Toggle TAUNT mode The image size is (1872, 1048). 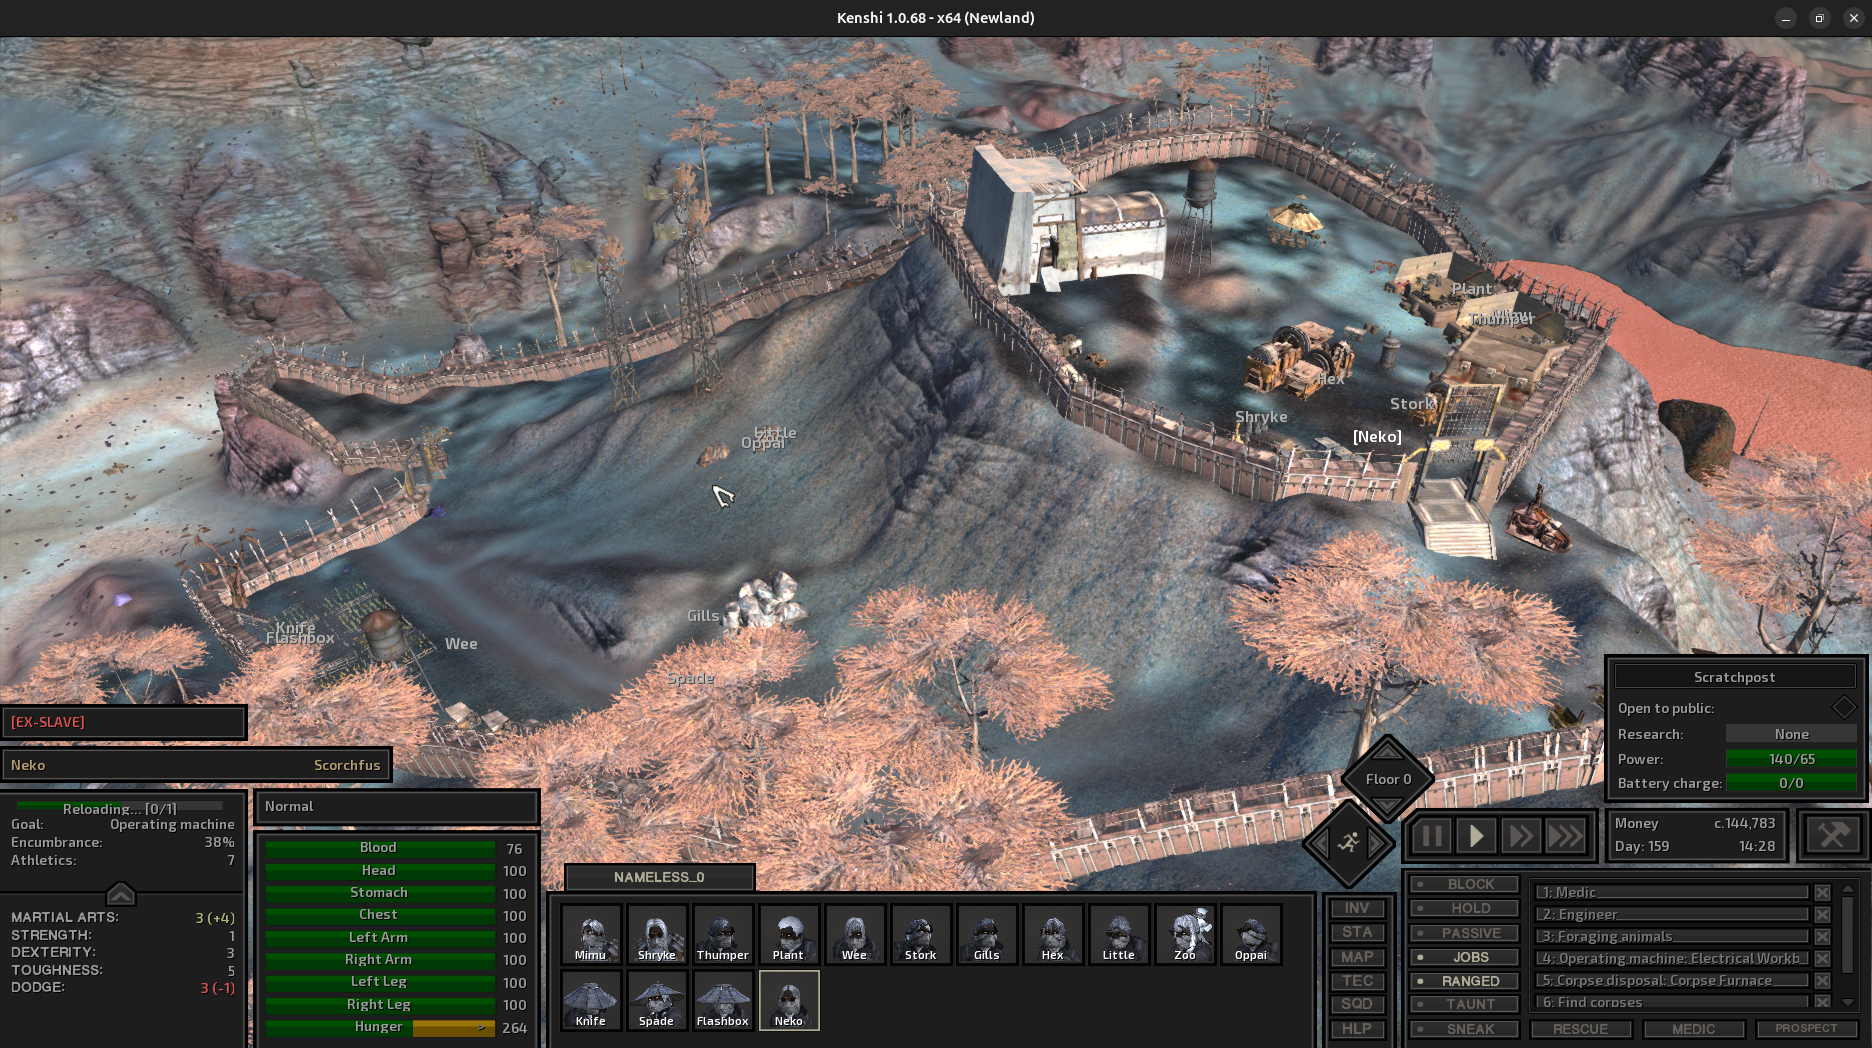[1465, 1004]
